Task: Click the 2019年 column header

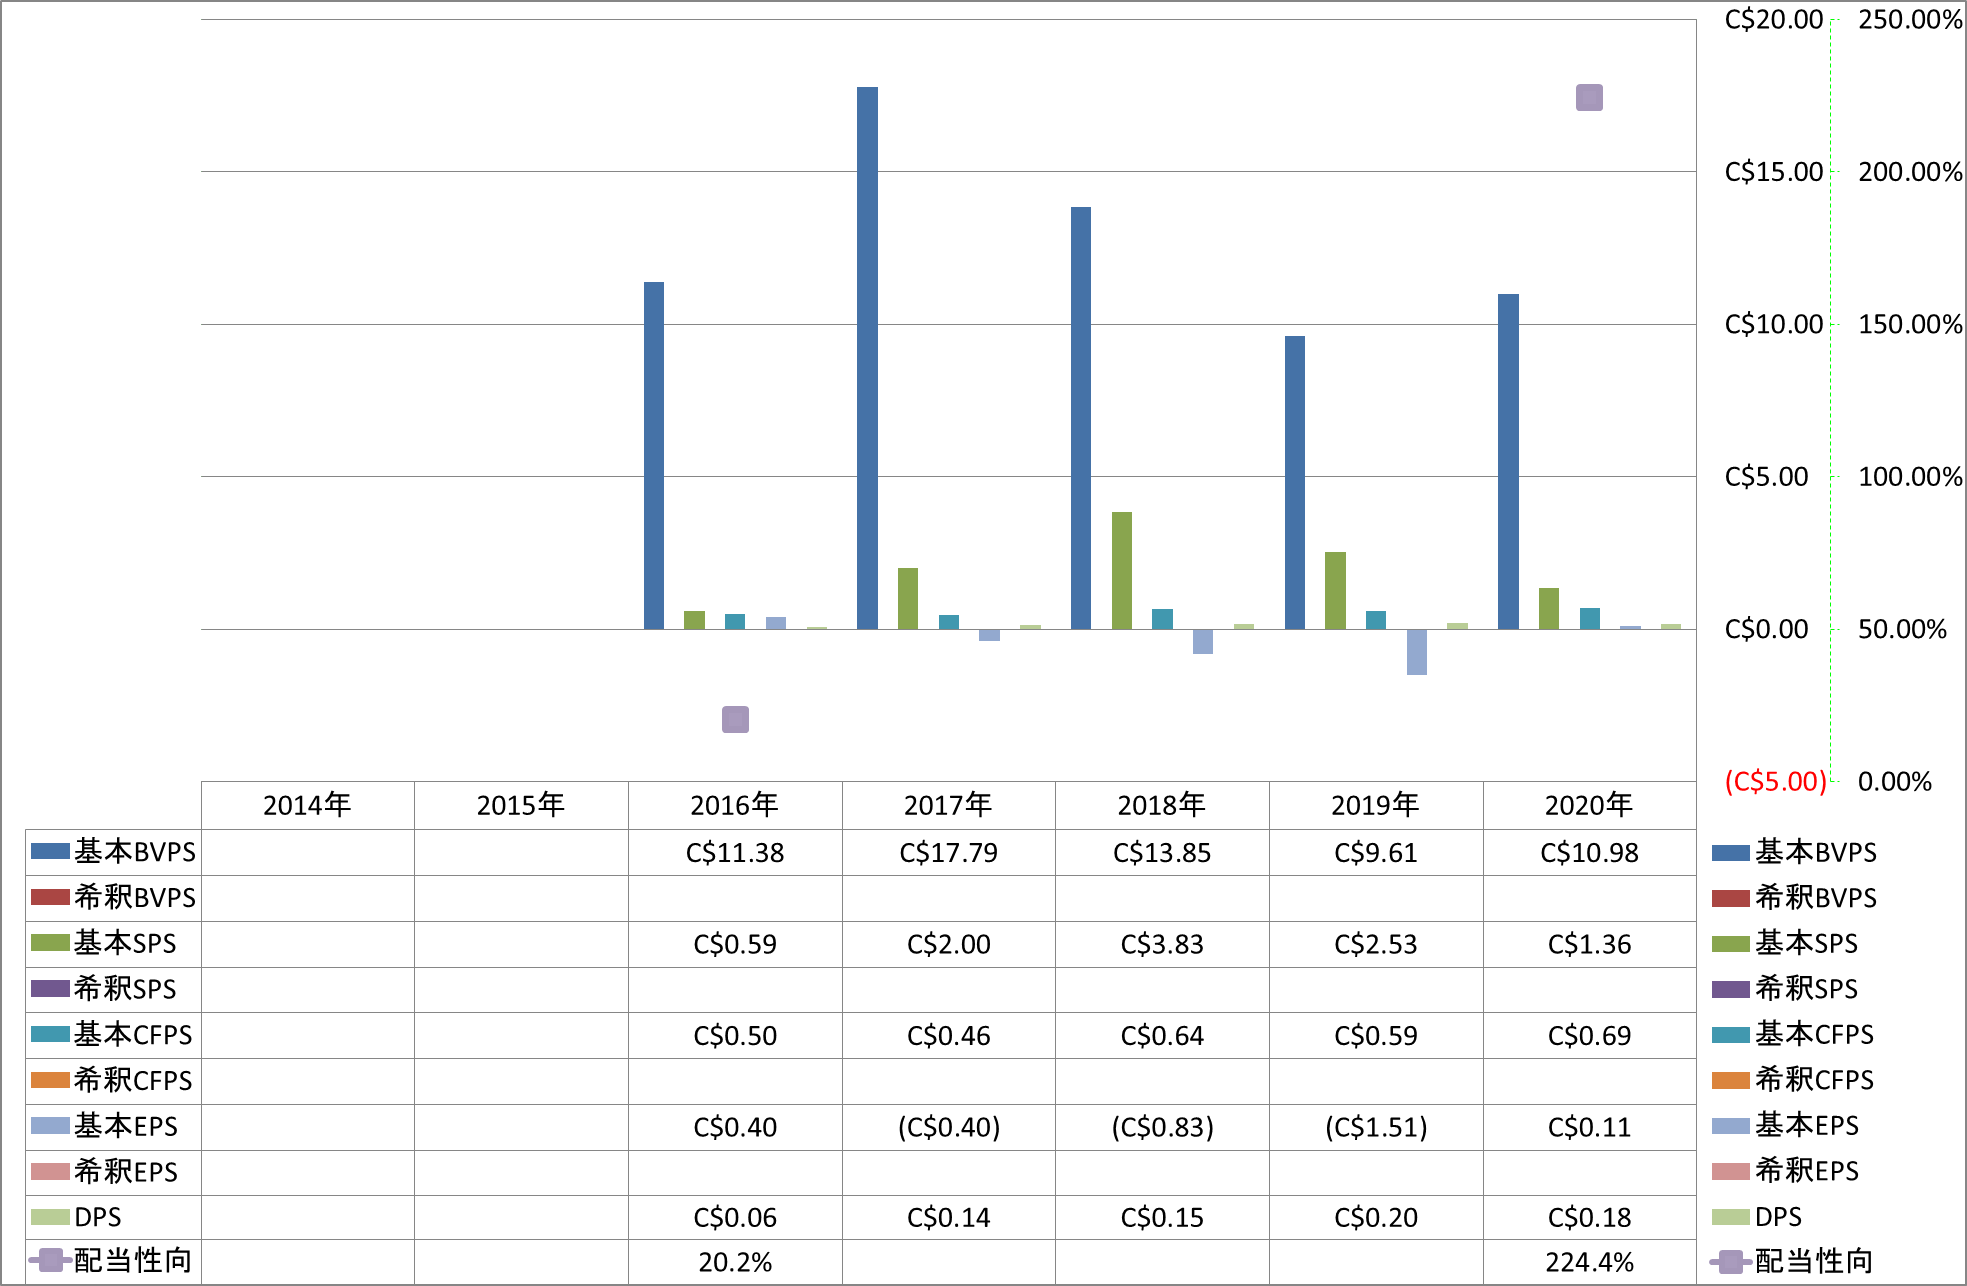Action: 1376,805
